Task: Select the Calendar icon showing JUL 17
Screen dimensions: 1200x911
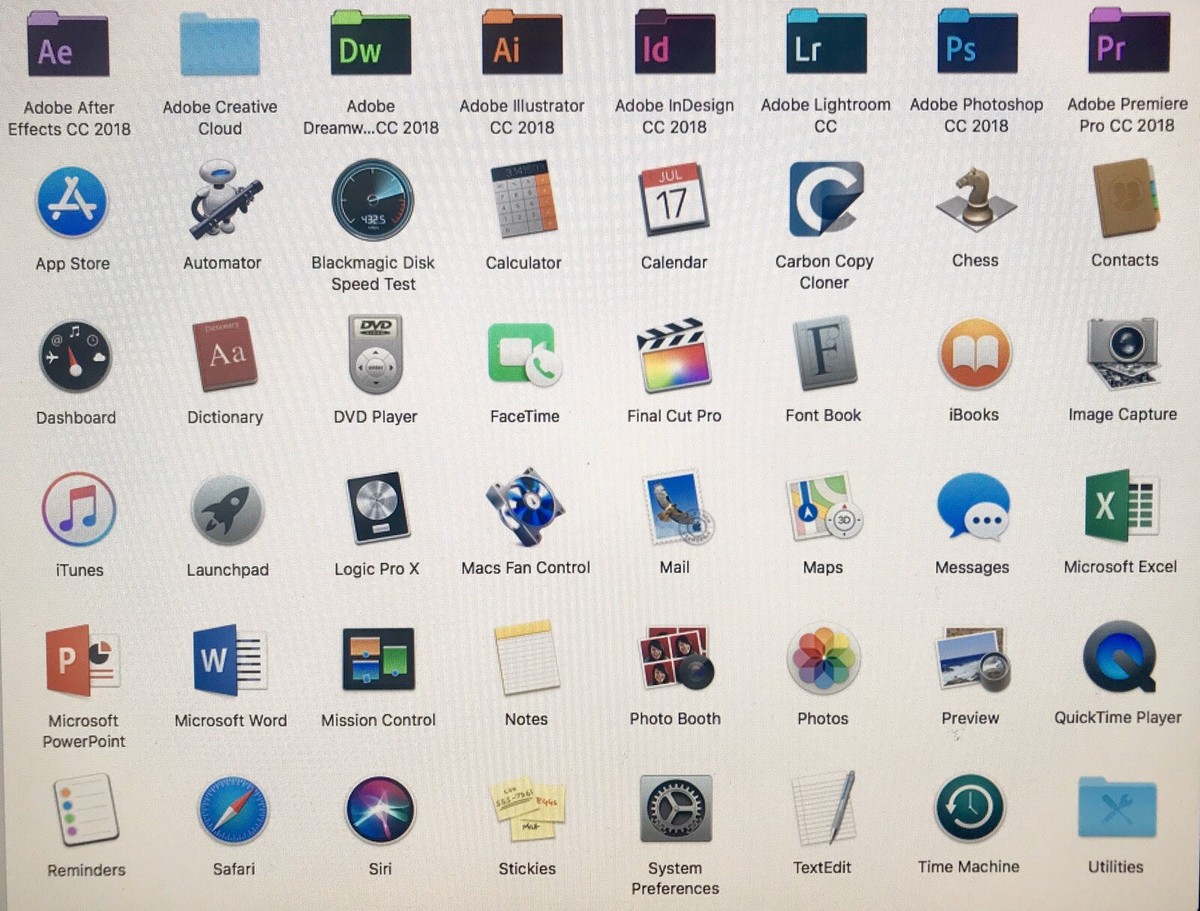Action: click(x=673, y=199)
